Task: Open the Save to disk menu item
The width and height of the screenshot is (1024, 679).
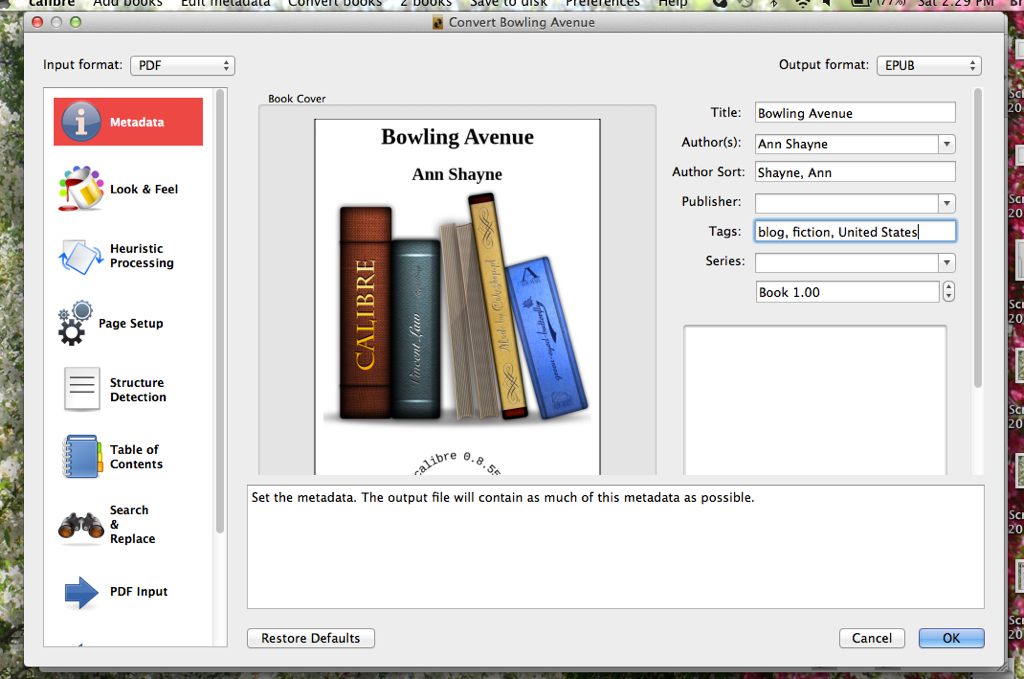Action: point(509,3)
